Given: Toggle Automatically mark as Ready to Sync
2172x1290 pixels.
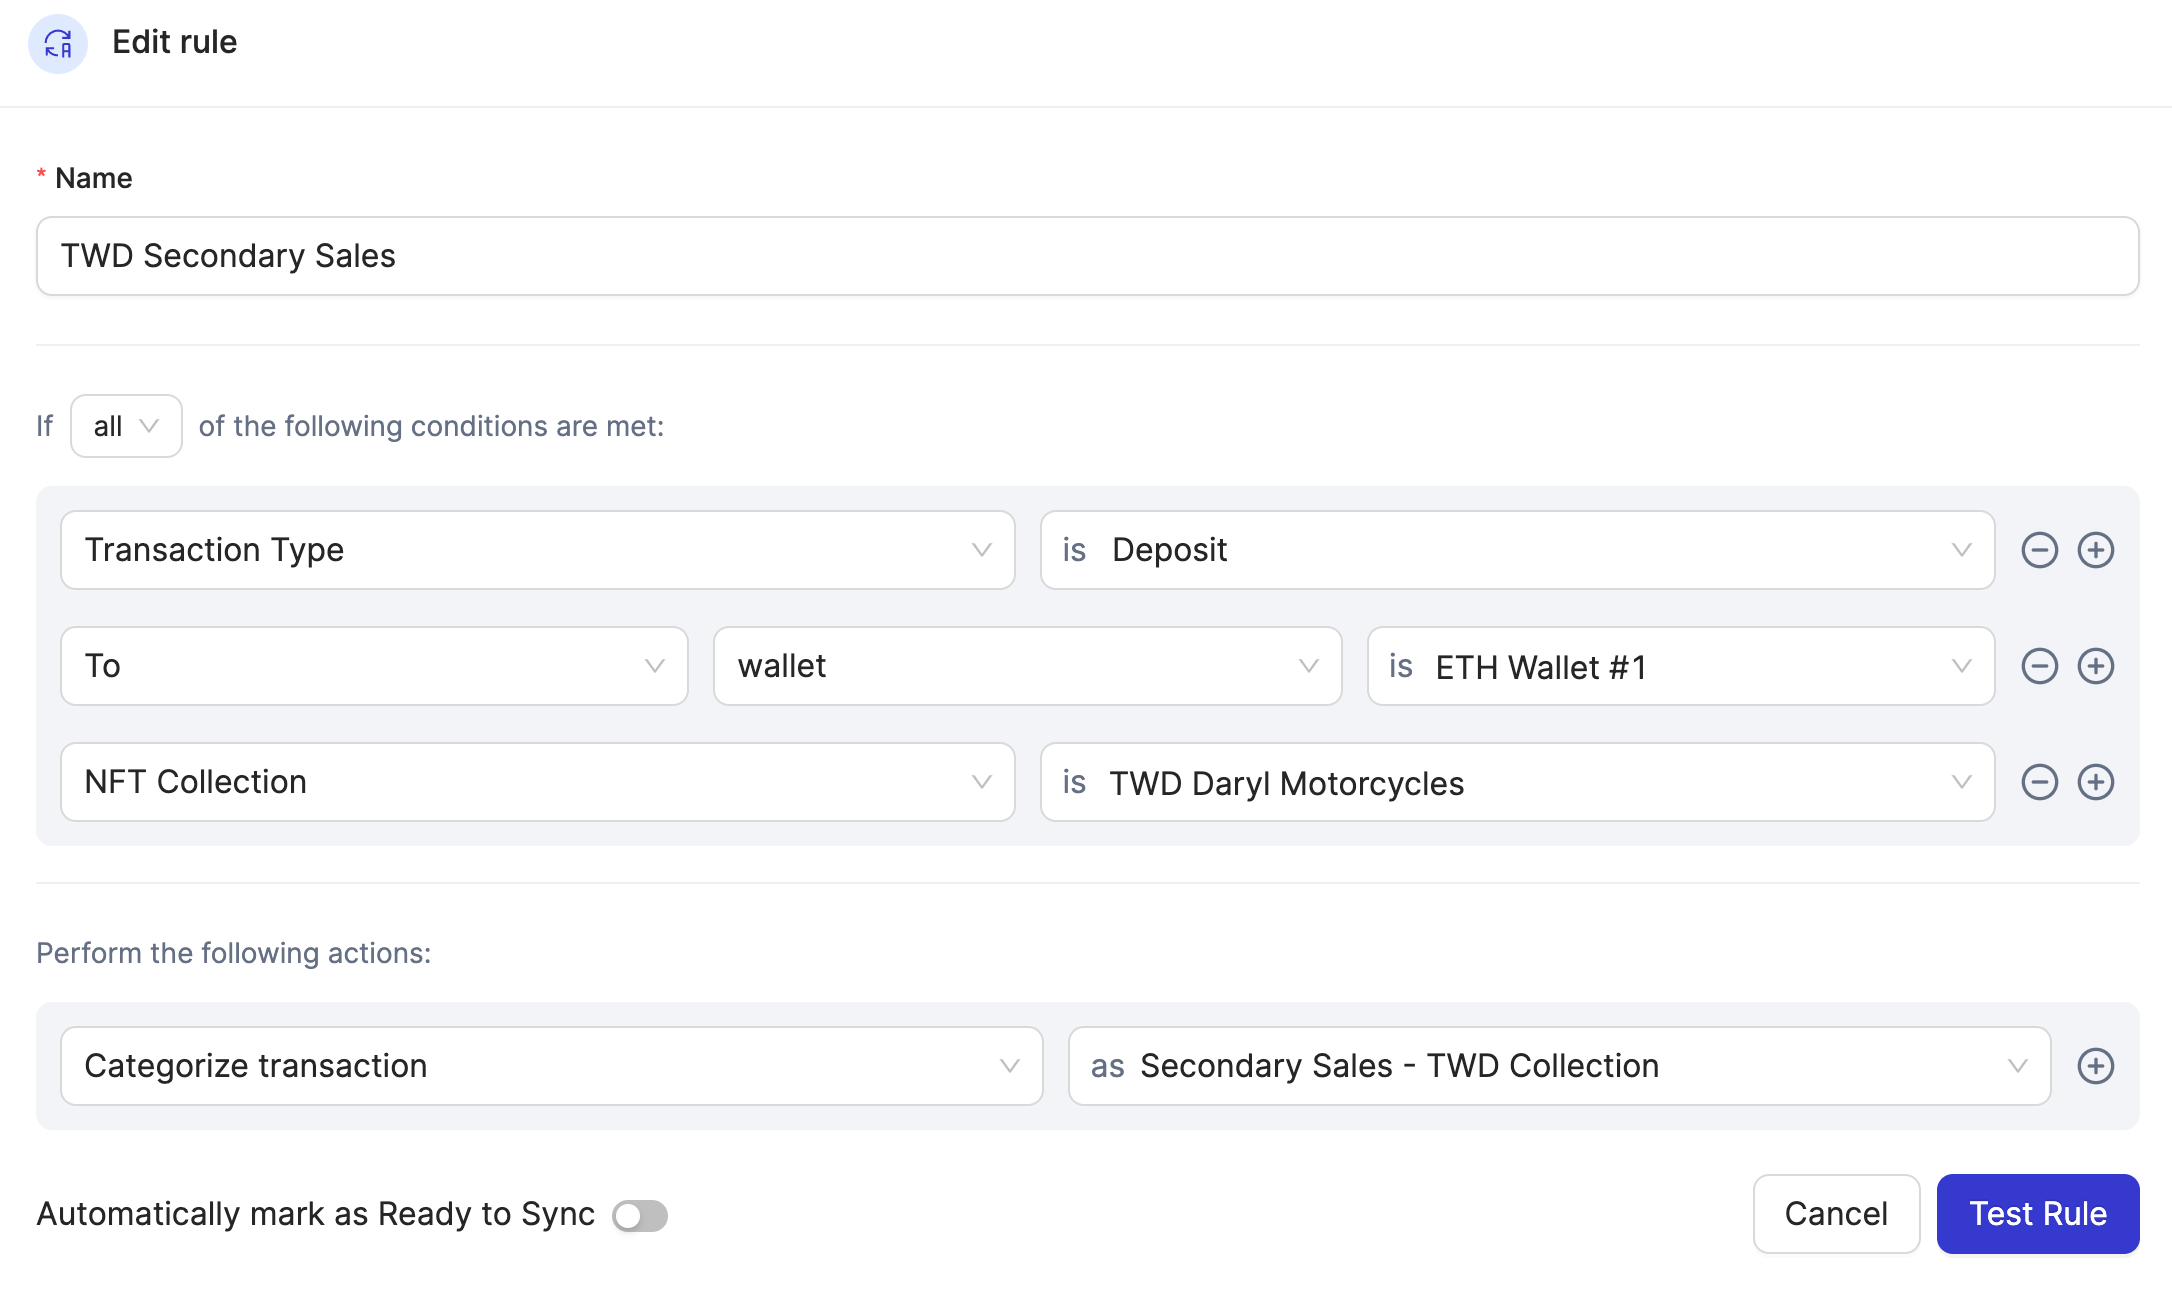Looking at the screenshot, I should tap(640, 1215).
